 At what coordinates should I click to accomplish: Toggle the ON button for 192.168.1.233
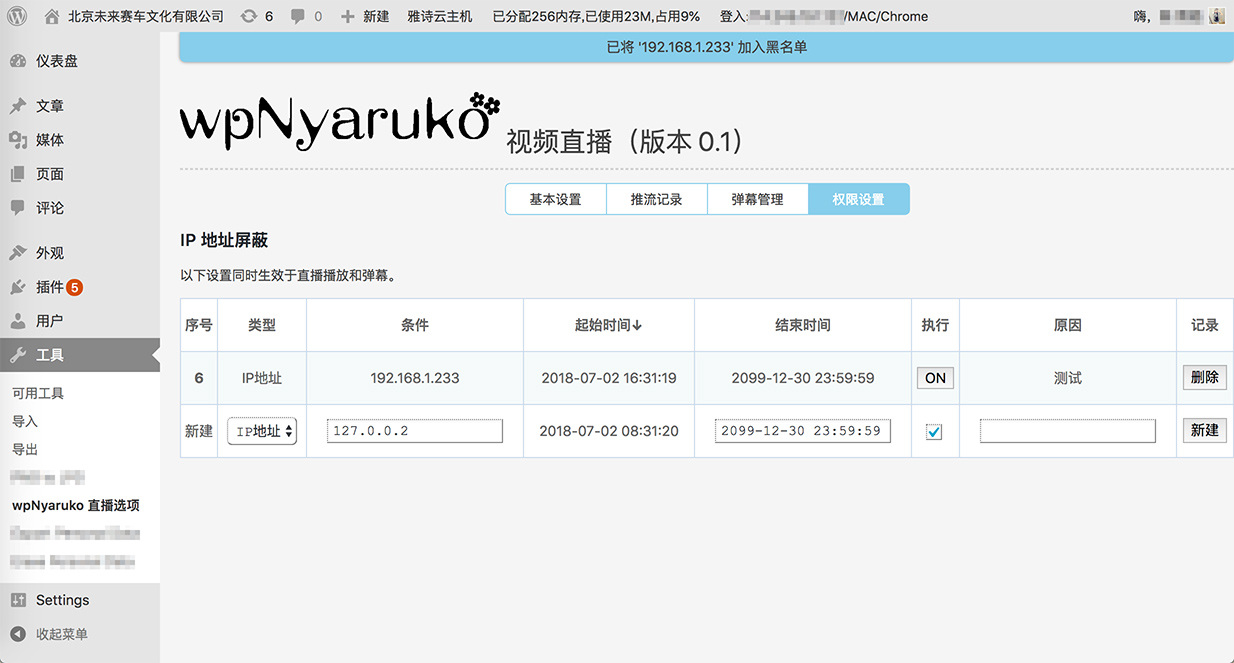point(935,378)
